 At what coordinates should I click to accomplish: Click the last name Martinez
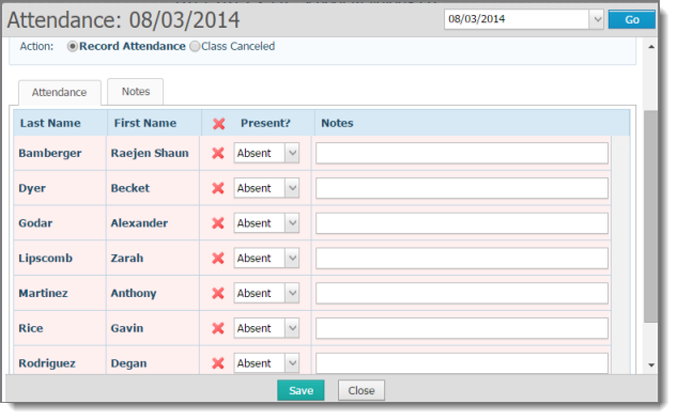43,294
